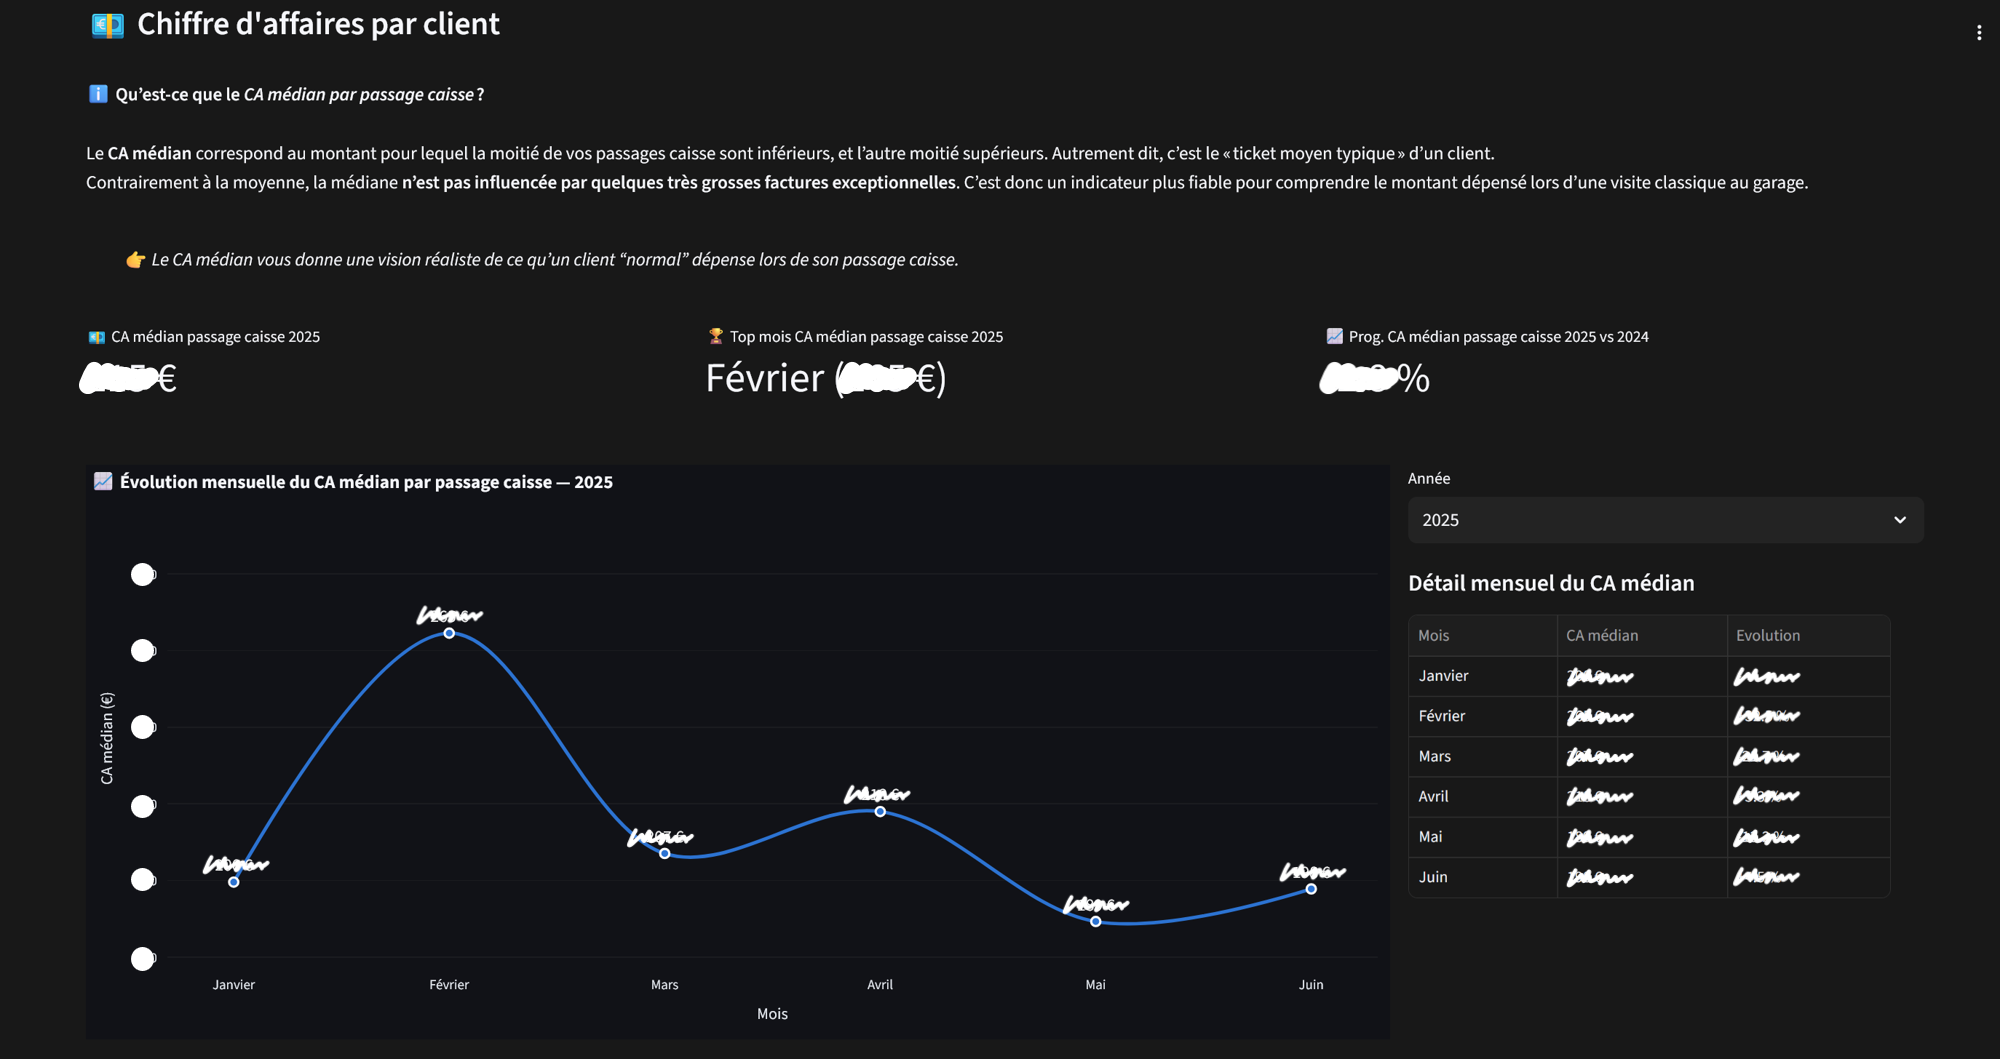Viewport: 2000px width, 1059px height.
Task: Select the Février data point on chart
Action: (x=449, y=633)
